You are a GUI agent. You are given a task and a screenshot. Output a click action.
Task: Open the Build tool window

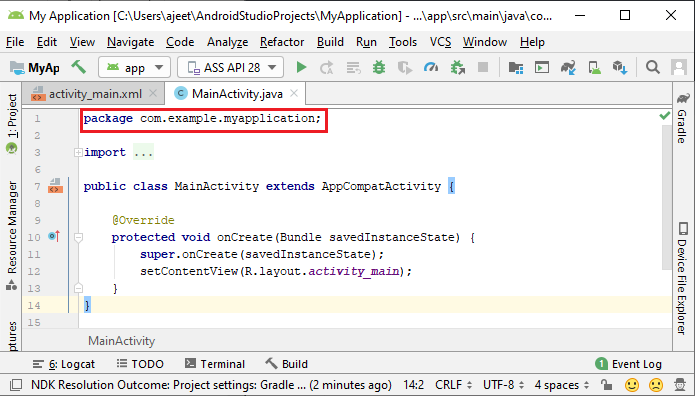click(286, 364)
